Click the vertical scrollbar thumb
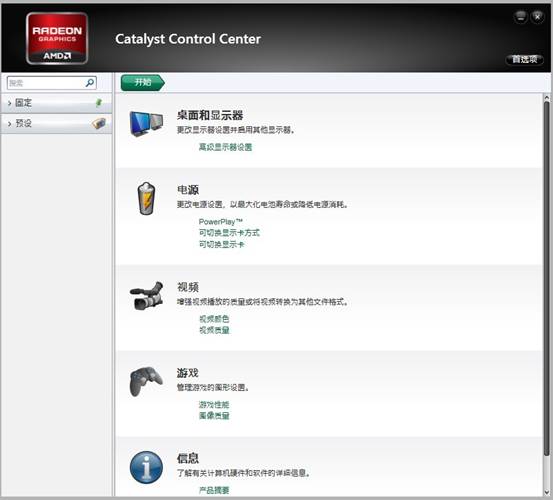This screenshot has width=553, height=500. tap(546, 279)
